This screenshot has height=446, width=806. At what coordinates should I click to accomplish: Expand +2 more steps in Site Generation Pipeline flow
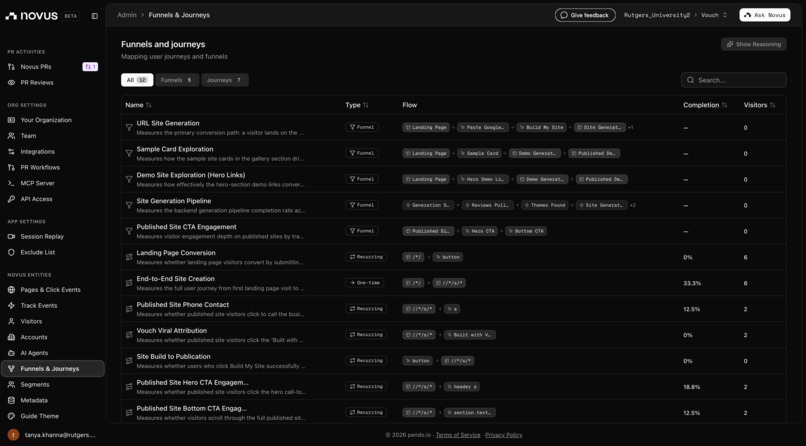(633, 206)
